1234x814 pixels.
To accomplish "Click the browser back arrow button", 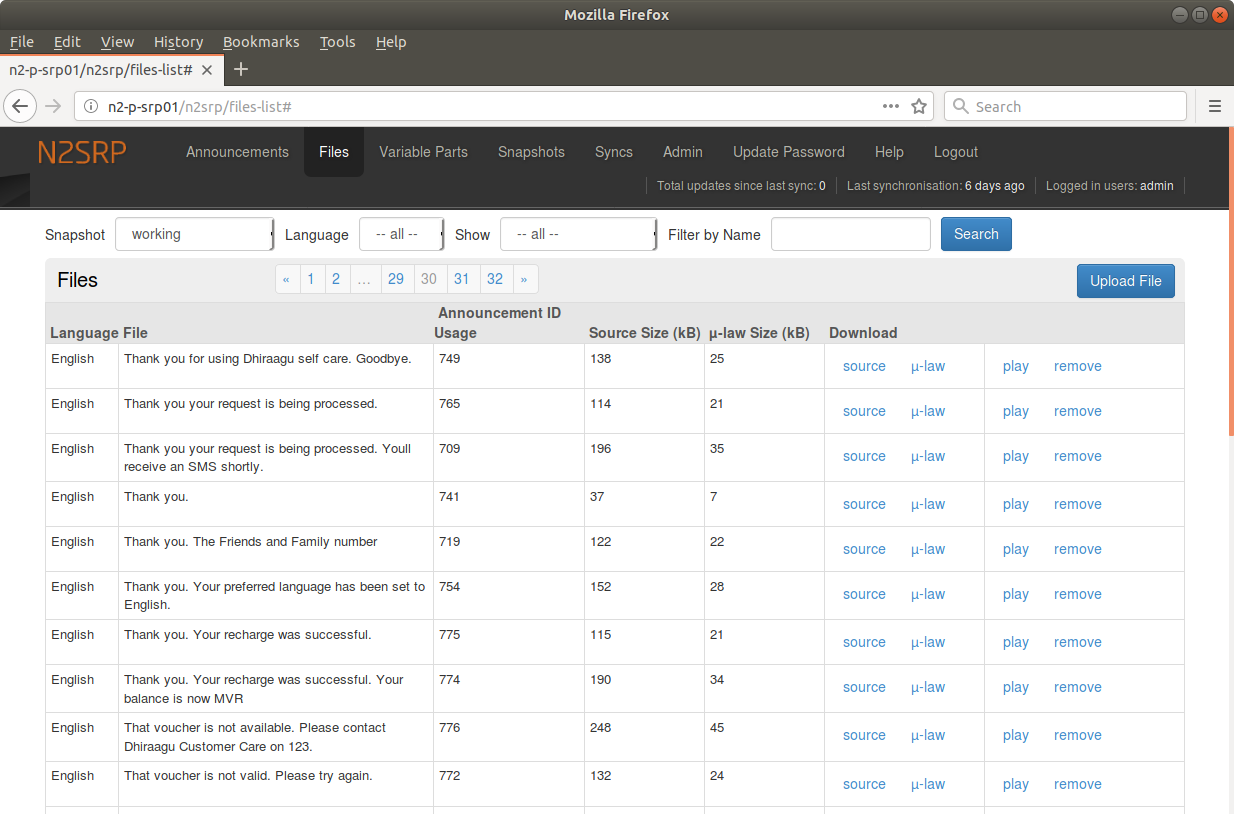I will click(22, 106).
